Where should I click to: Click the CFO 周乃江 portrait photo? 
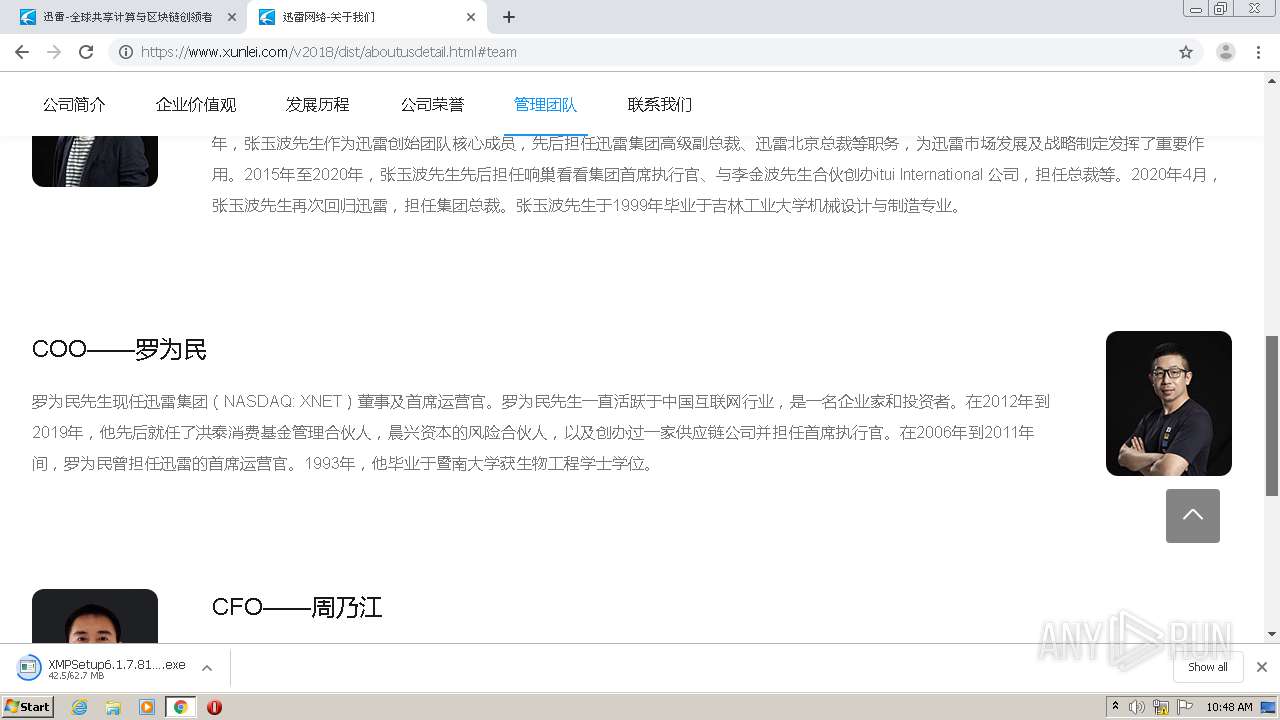click(x=95, y=616)
